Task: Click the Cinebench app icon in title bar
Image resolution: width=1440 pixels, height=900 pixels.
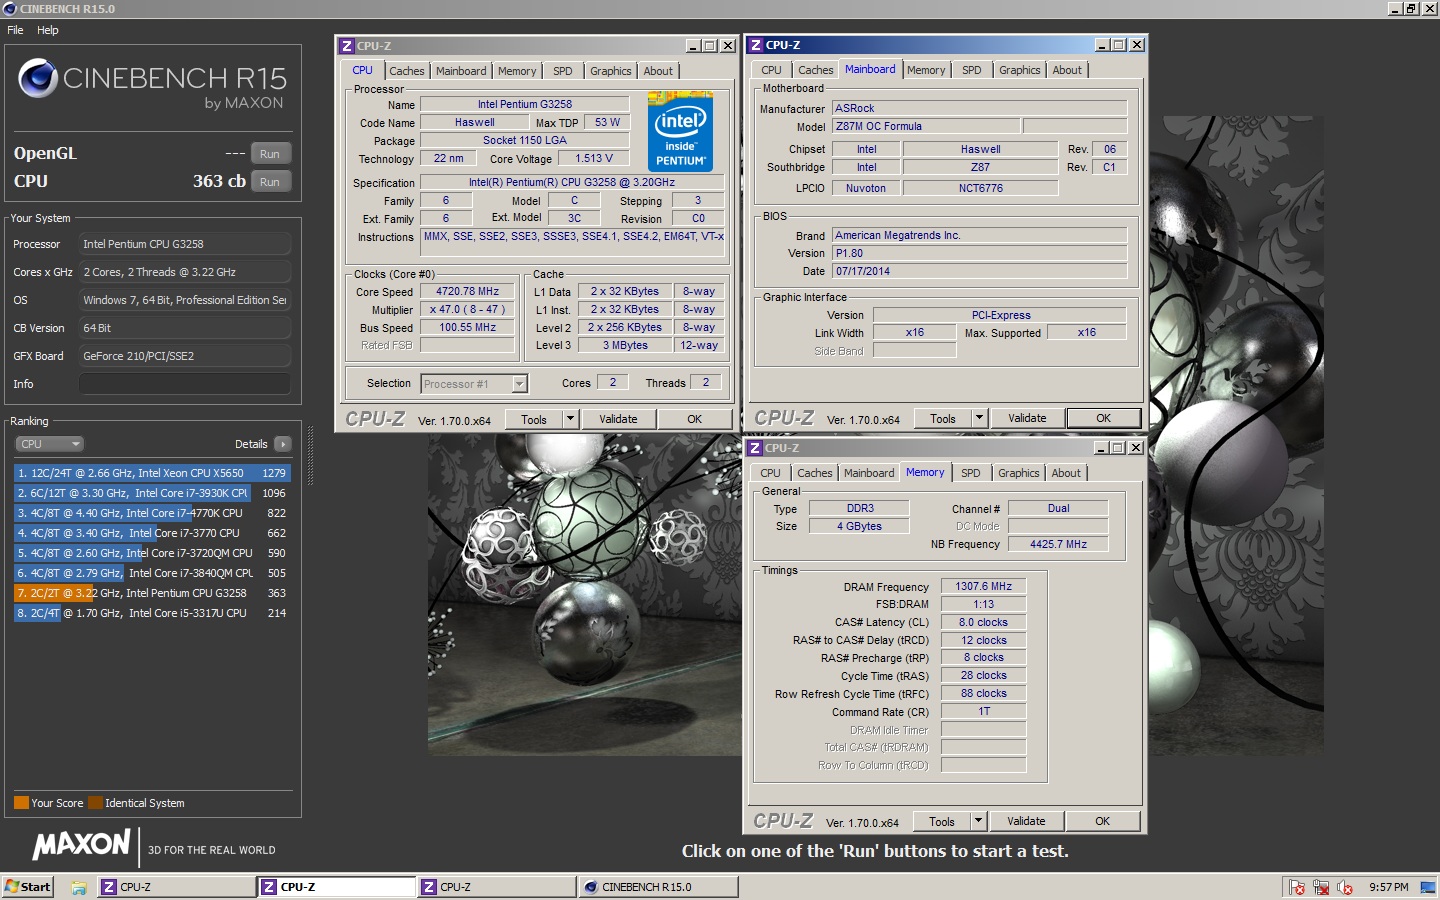Action: tap(10, 8)
